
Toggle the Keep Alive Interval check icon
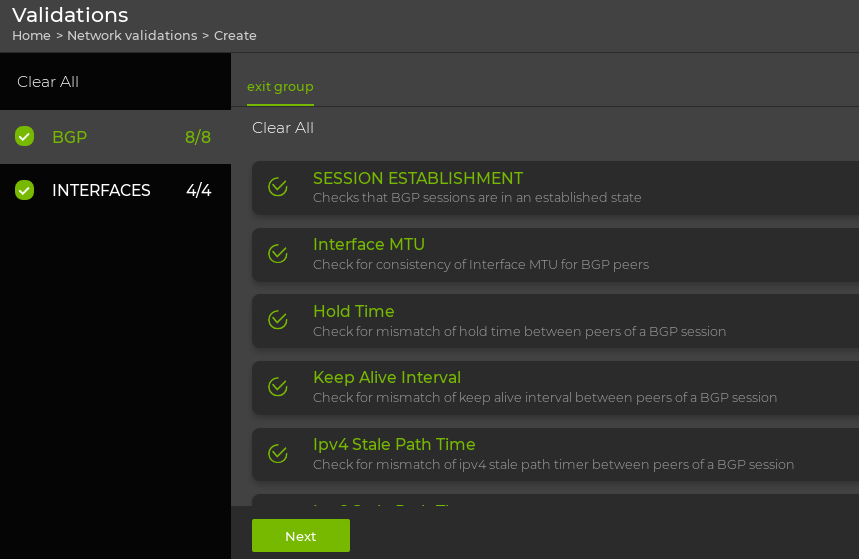tap(278, 387)
